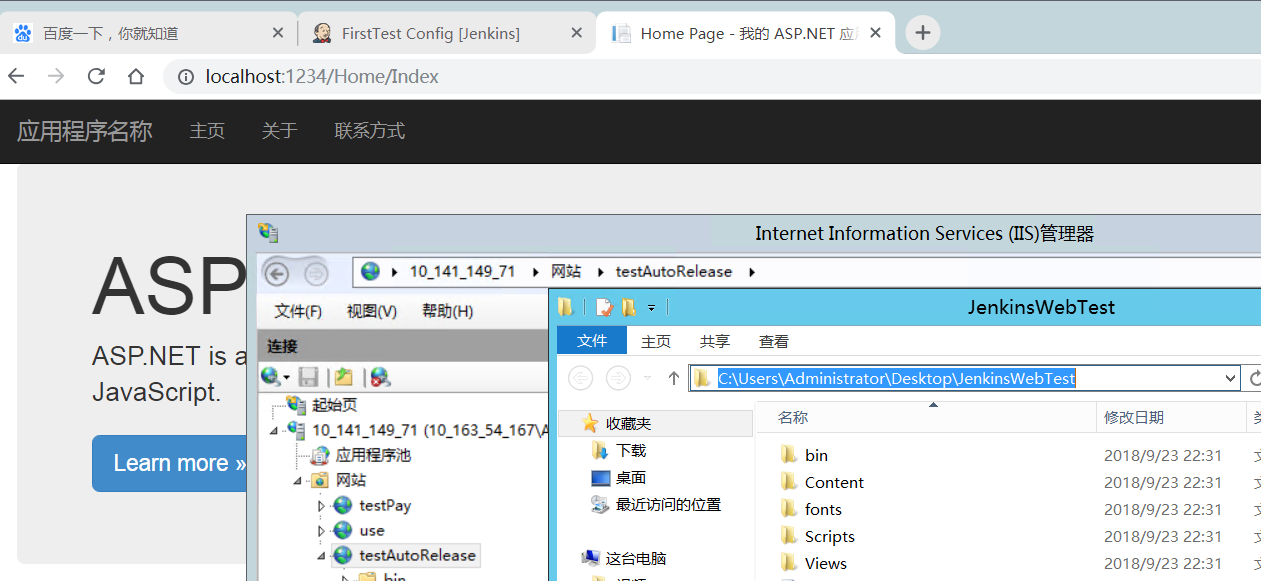
Task: Go up one folder level in Explorer
Action: (x=674, y=378)
